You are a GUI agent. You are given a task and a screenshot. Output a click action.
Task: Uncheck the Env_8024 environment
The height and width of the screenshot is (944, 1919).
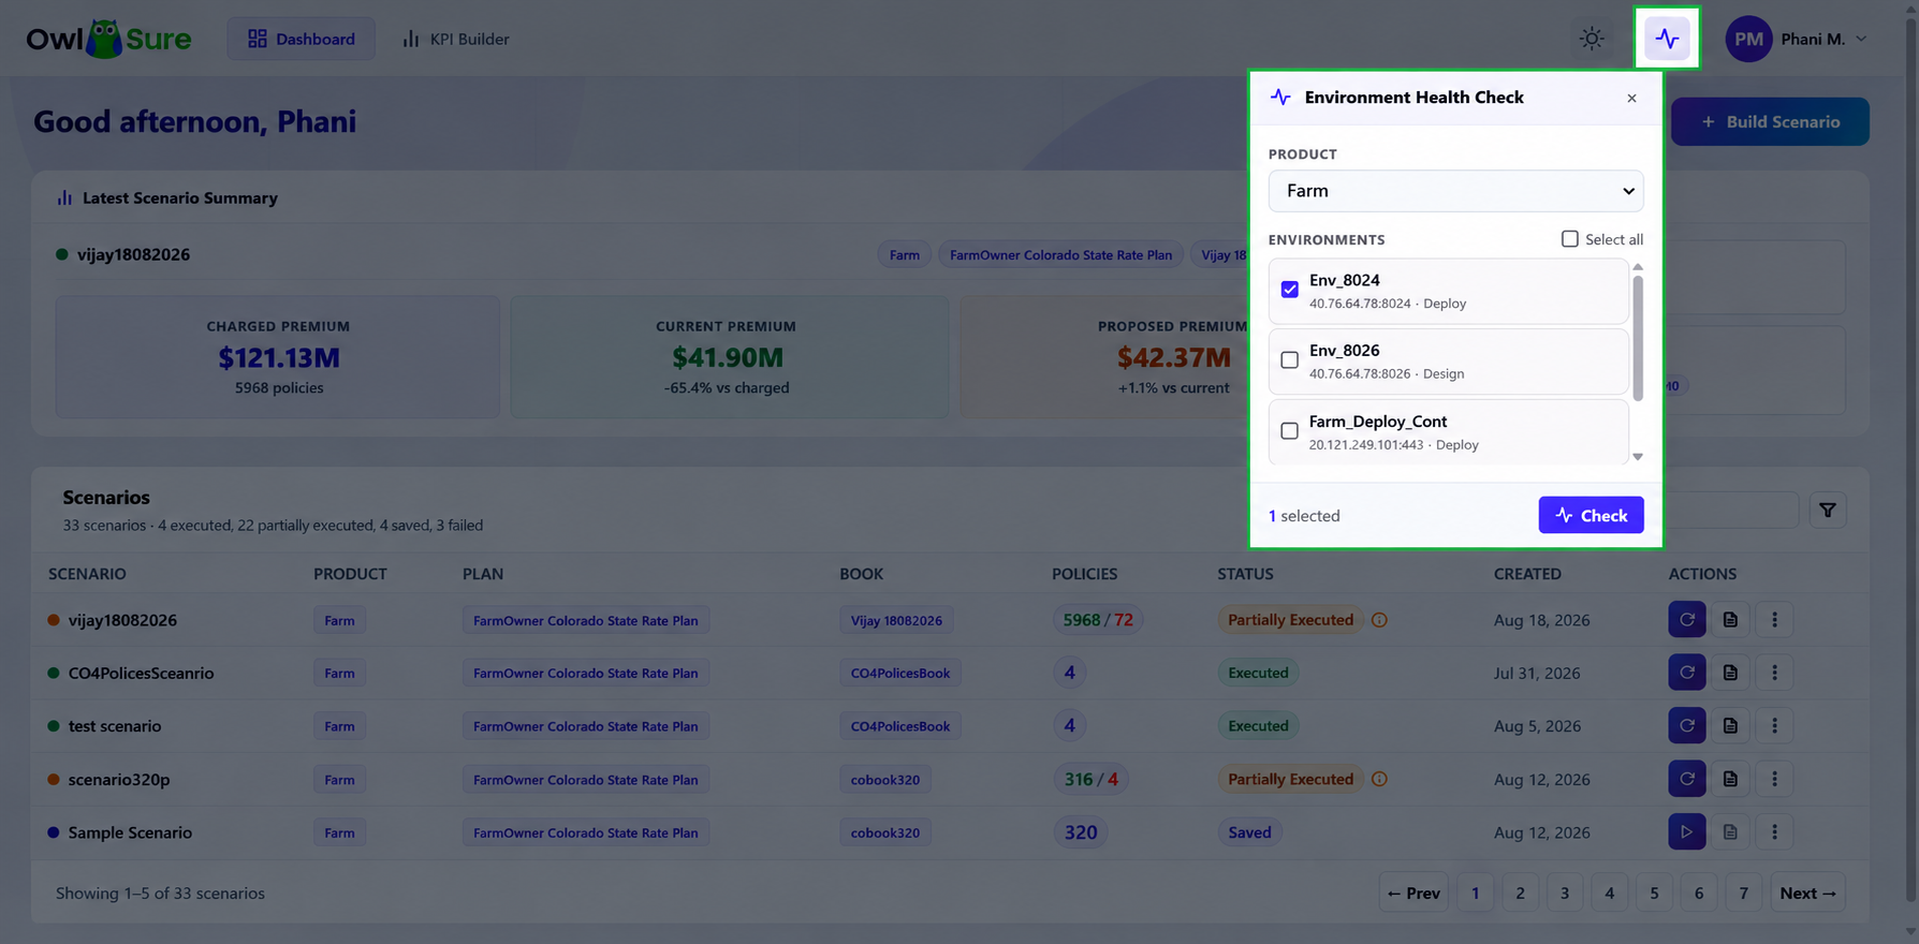pos(1289,289)
